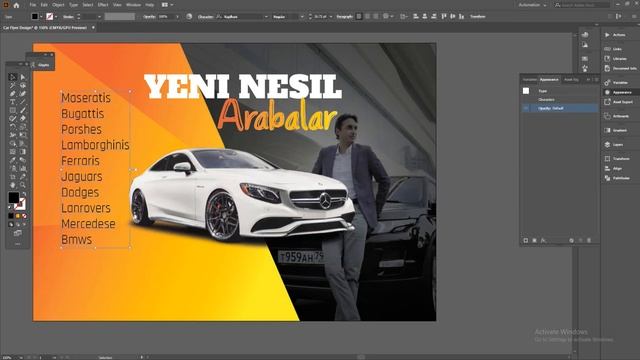640x360 pixels.
Task: Expand the Opacity arrow in control bar
Action: (177, 17)
